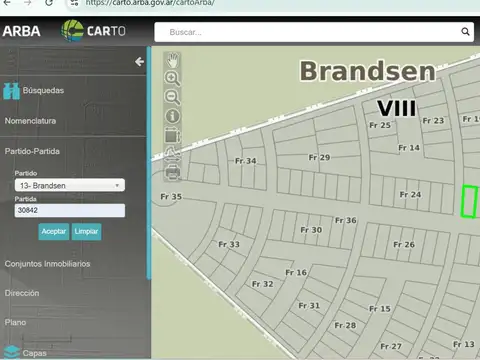
Task: Click the CARTO globe logo
Action: [x=72, y=31]
